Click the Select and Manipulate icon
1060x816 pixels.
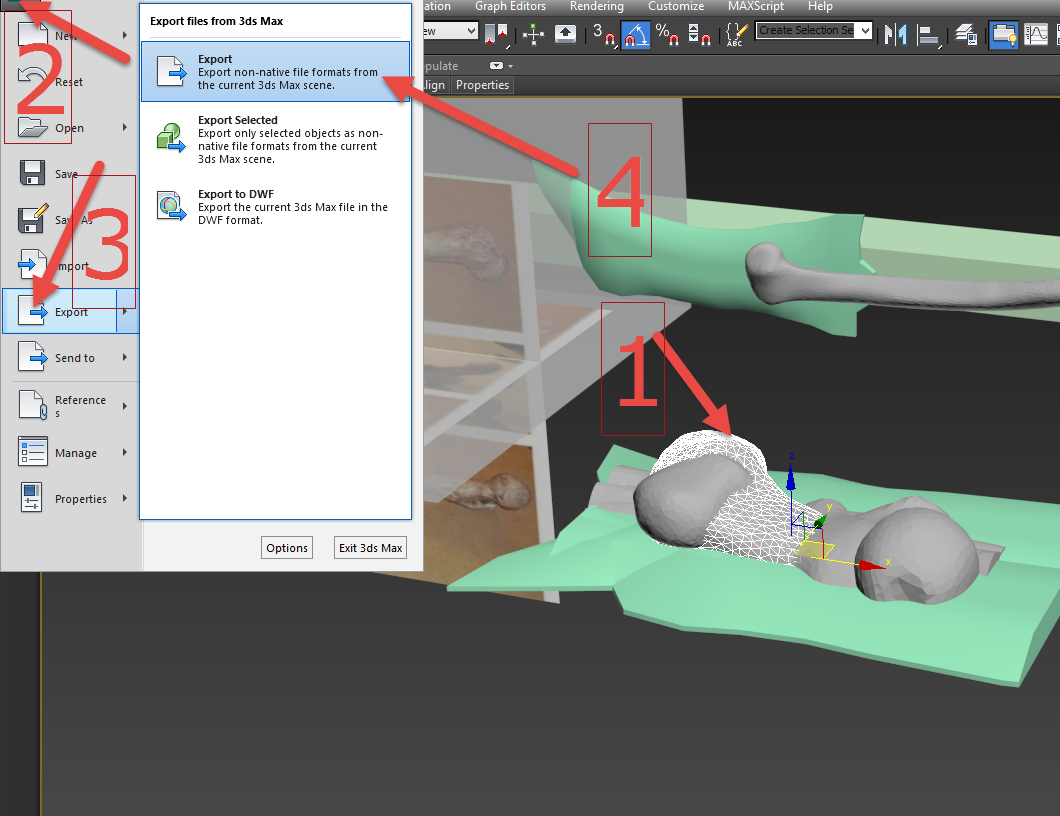click(x=533, y=34)
